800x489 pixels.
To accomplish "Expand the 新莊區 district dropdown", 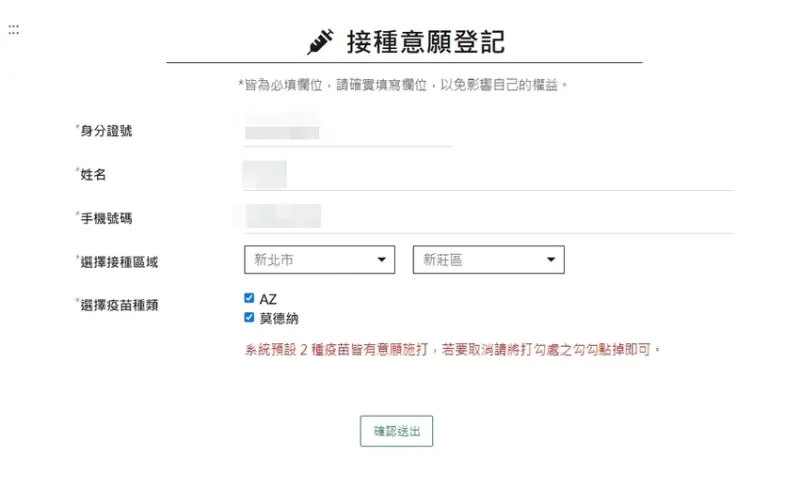I will (x=488, y=260).
